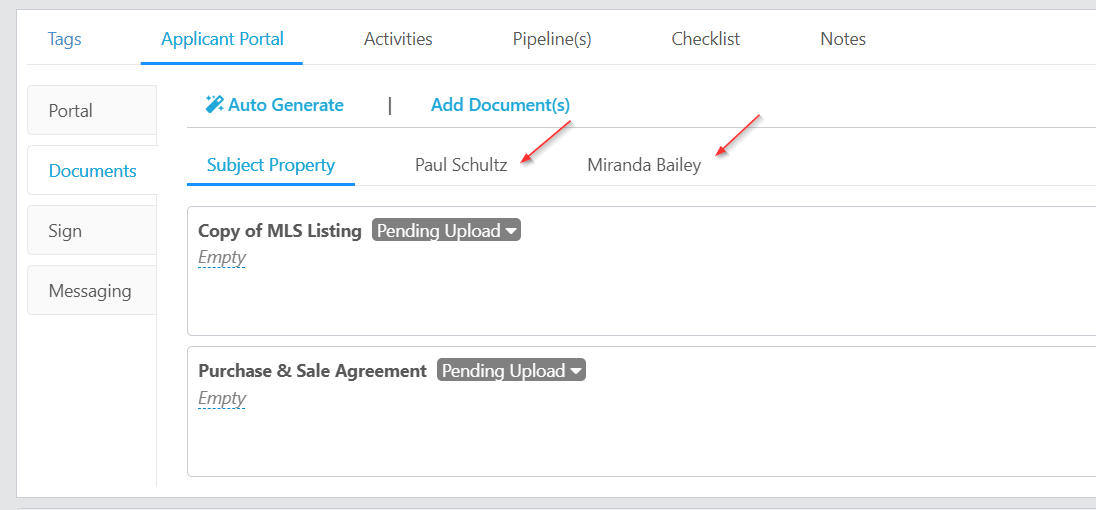Select the Applicant Portal tab
The width and height of the screenshot is (1096, 510).
coord(222,38)
